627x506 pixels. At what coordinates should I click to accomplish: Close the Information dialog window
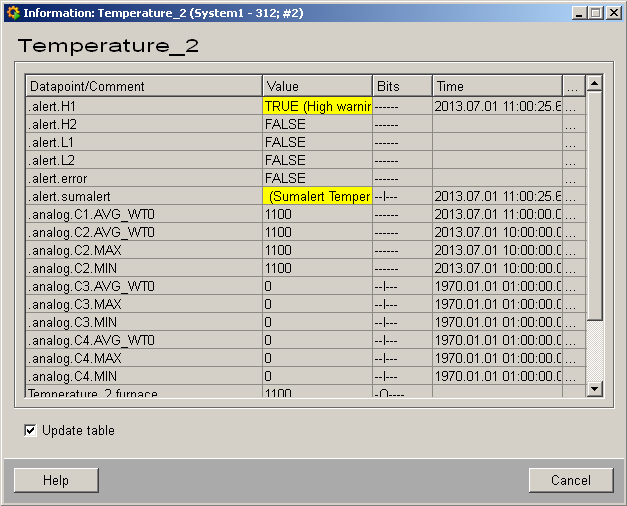click(613, 13)
